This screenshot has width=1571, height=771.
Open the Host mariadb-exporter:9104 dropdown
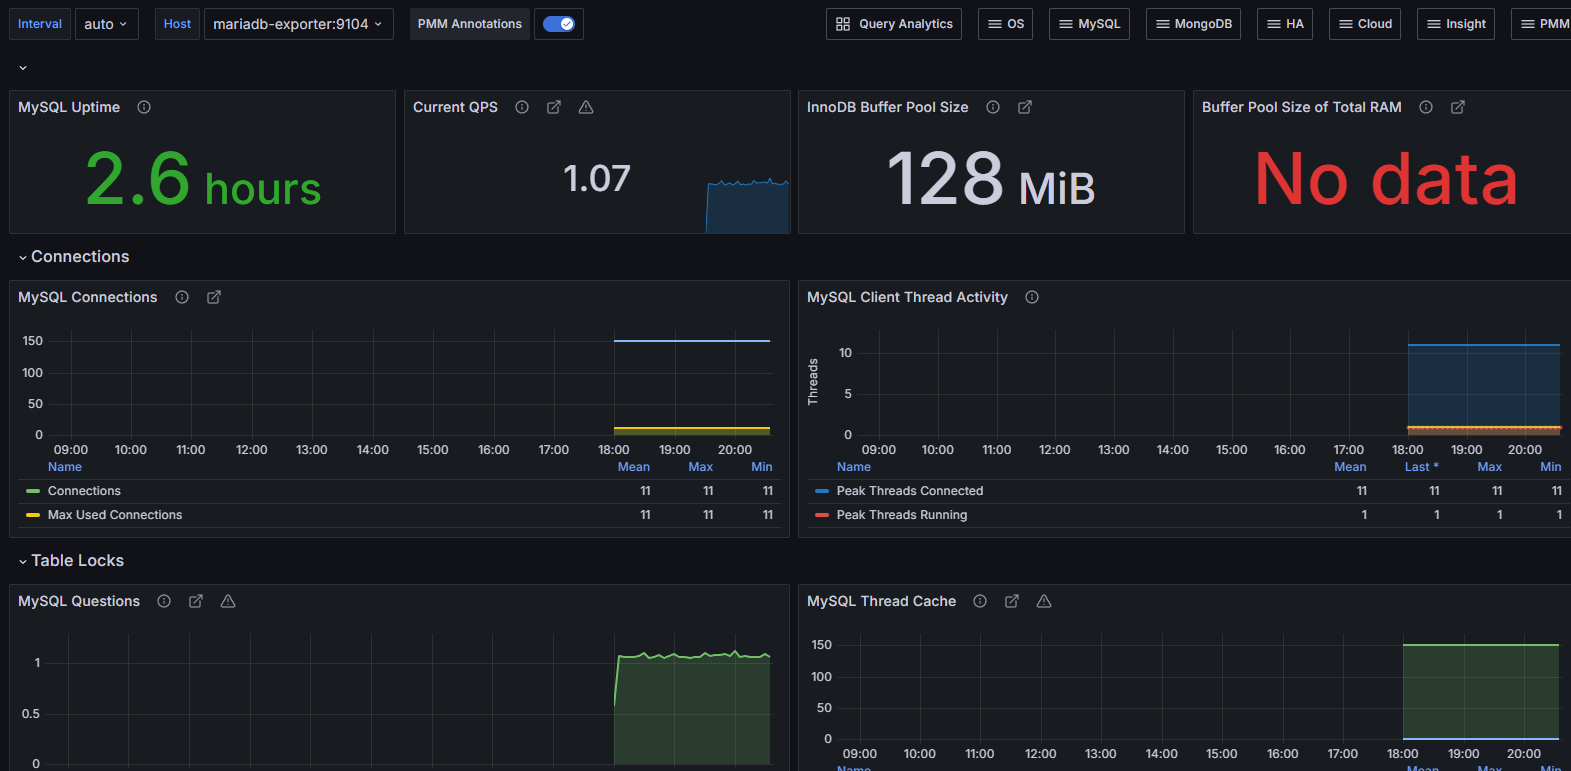[x=299, y=24]
